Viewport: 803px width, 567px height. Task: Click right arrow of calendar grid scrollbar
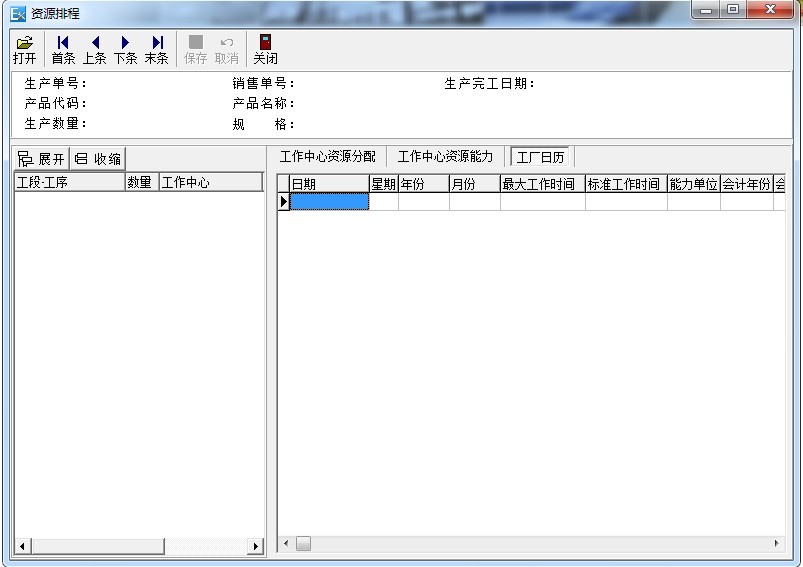[x=777, y=543]
